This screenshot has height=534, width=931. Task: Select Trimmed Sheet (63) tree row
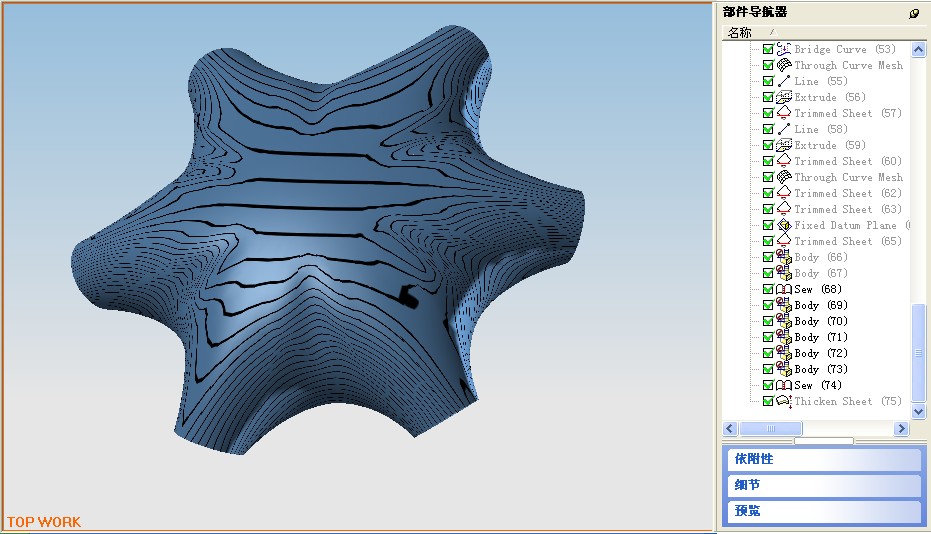coord(848,210)
